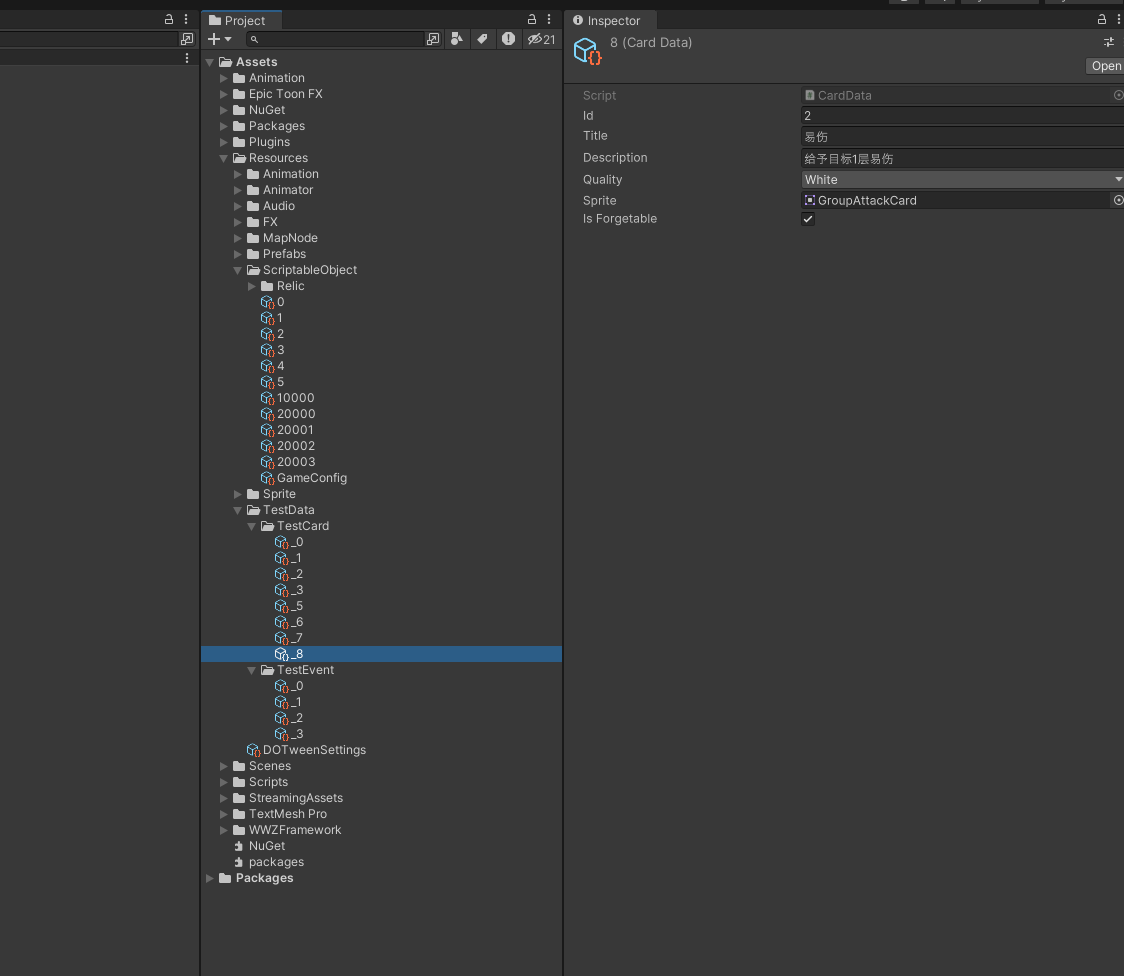The image size is (1124, 976).
Task: Toggle hidden packages visibility showing 21
Action: tap(541, 39)
